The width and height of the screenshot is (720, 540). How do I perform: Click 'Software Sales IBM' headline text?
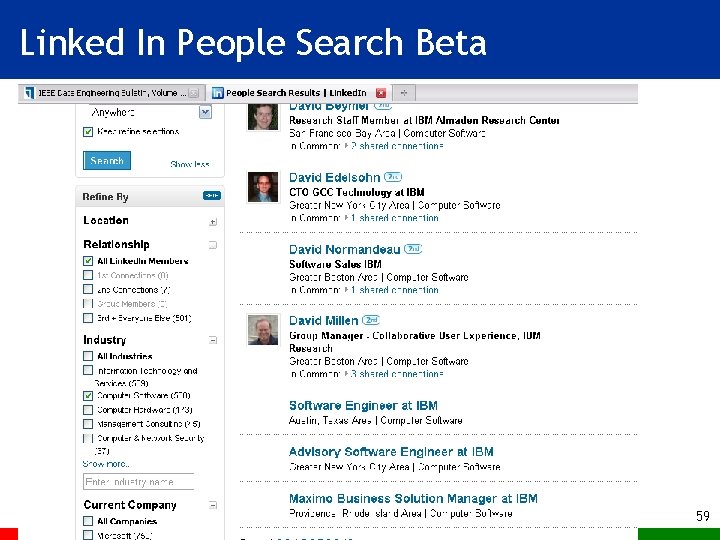click(x=335, y=264)
